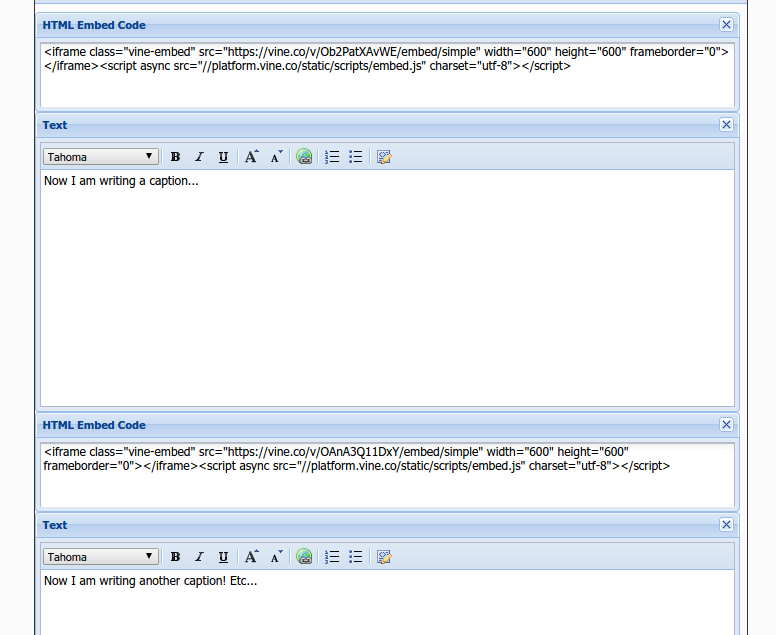Screen dimensions: 776x635
Task: Toggle italic in the first Text editor
Action: (x=199, y=157)
